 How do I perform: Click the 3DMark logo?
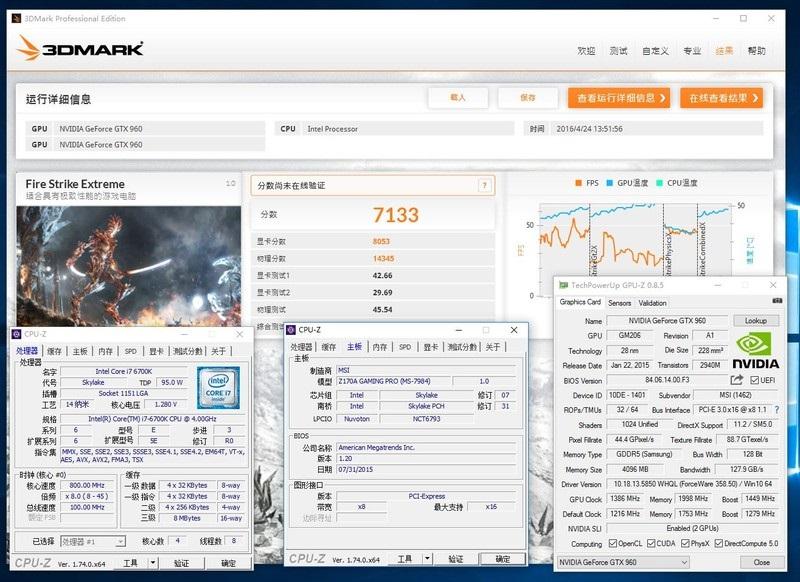(x=81, y=48)
